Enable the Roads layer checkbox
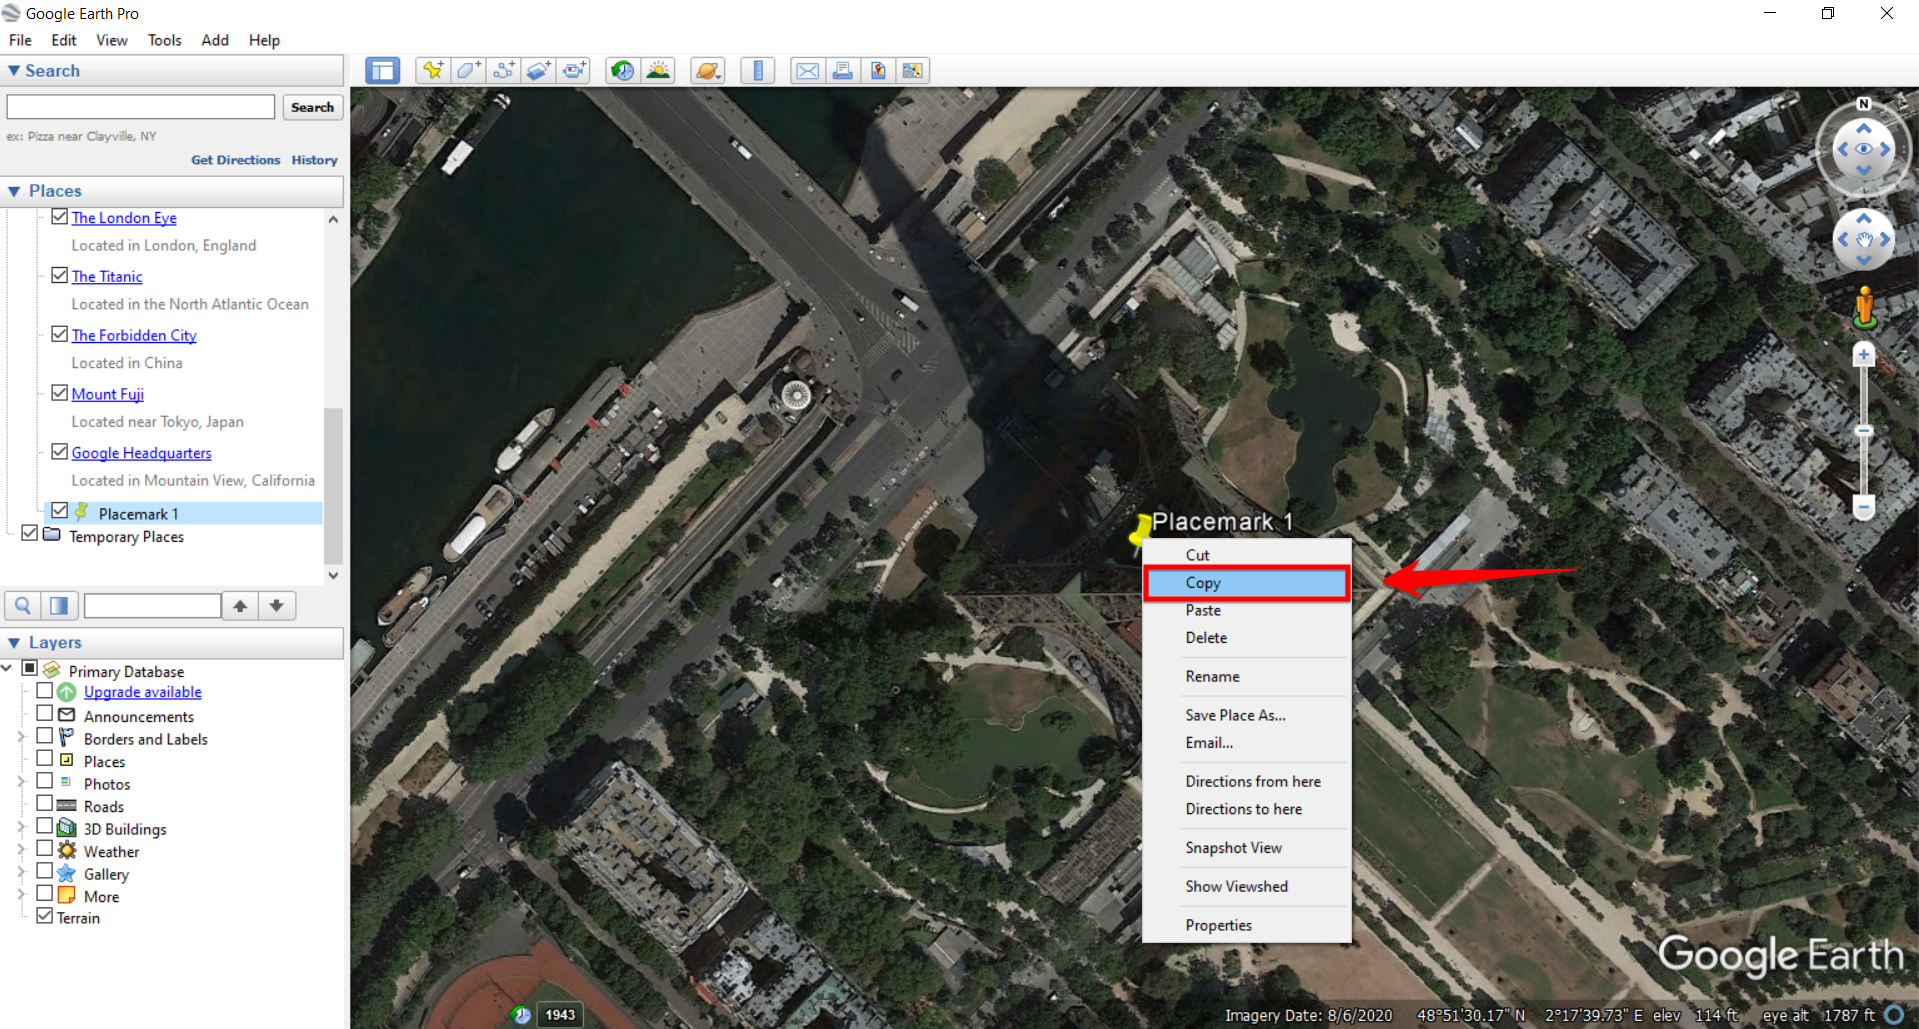 click(x=44, y=803)
